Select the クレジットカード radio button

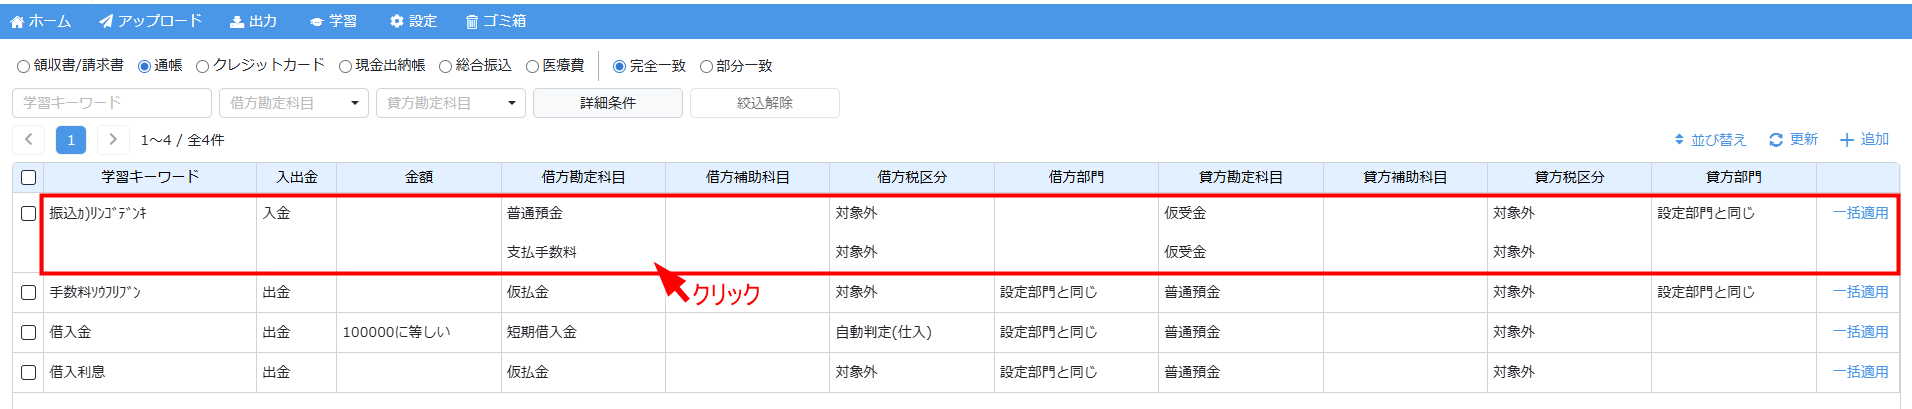point(203,67)
